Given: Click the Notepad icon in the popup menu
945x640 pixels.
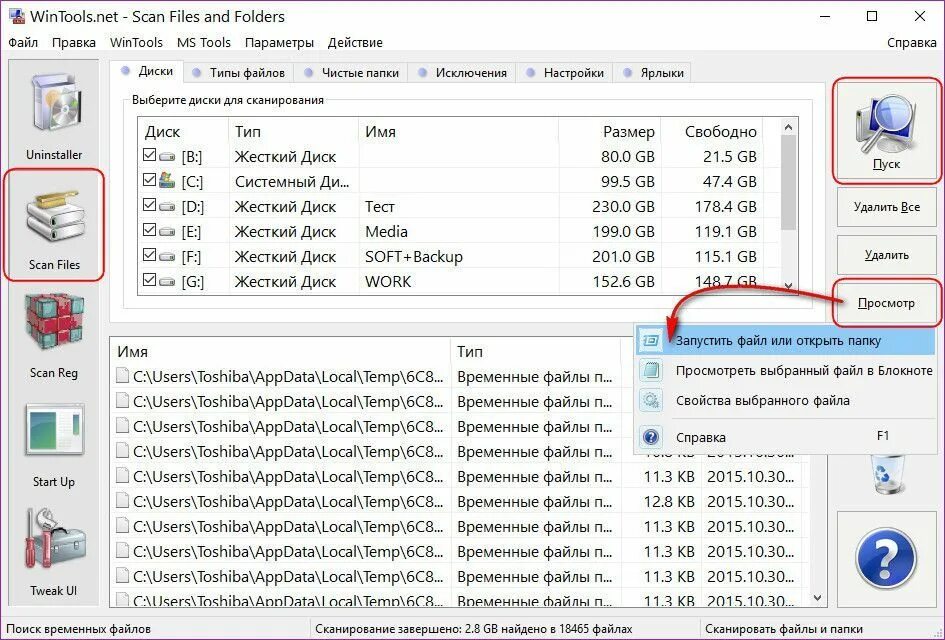Looking at the screenshot, I should tap(651, 370).
